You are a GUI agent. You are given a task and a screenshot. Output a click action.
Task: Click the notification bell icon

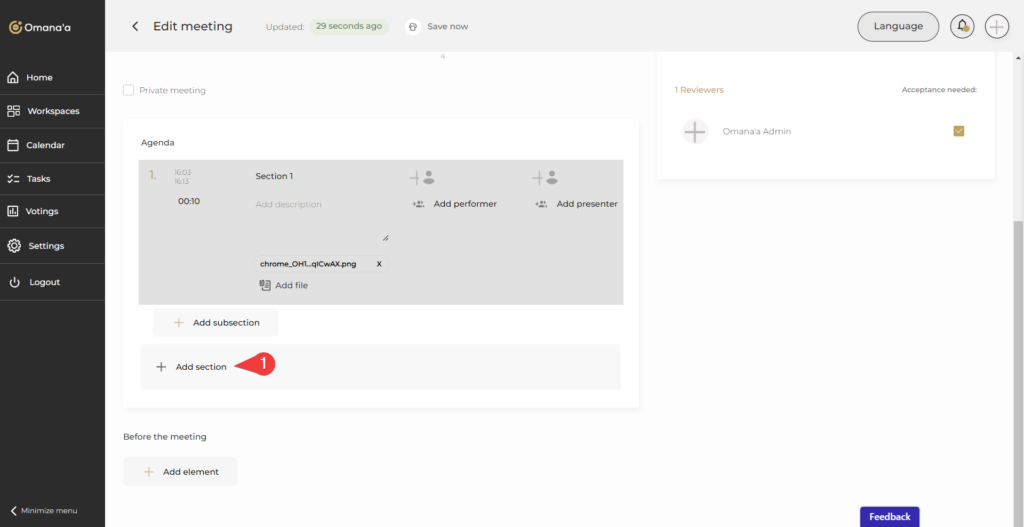[962, 27]
